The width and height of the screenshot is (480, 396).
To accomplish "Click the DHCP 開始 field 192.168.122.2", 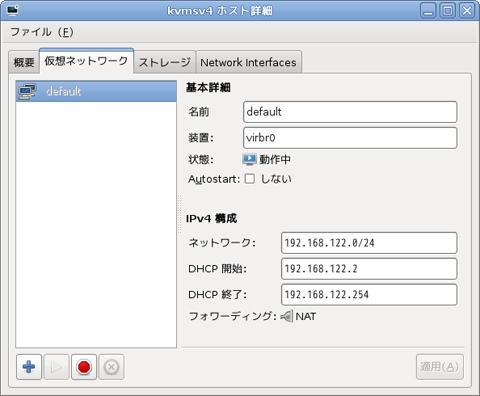I will click(x=369, y=269).
